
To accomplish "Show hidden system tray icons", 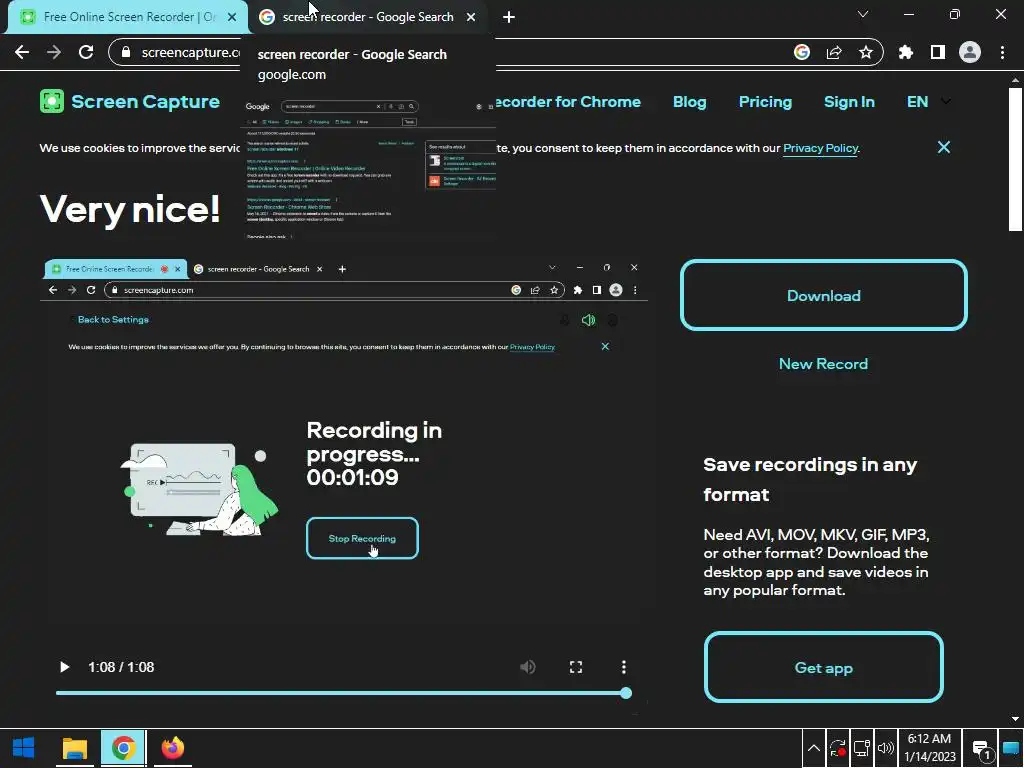I will point(813,748).
